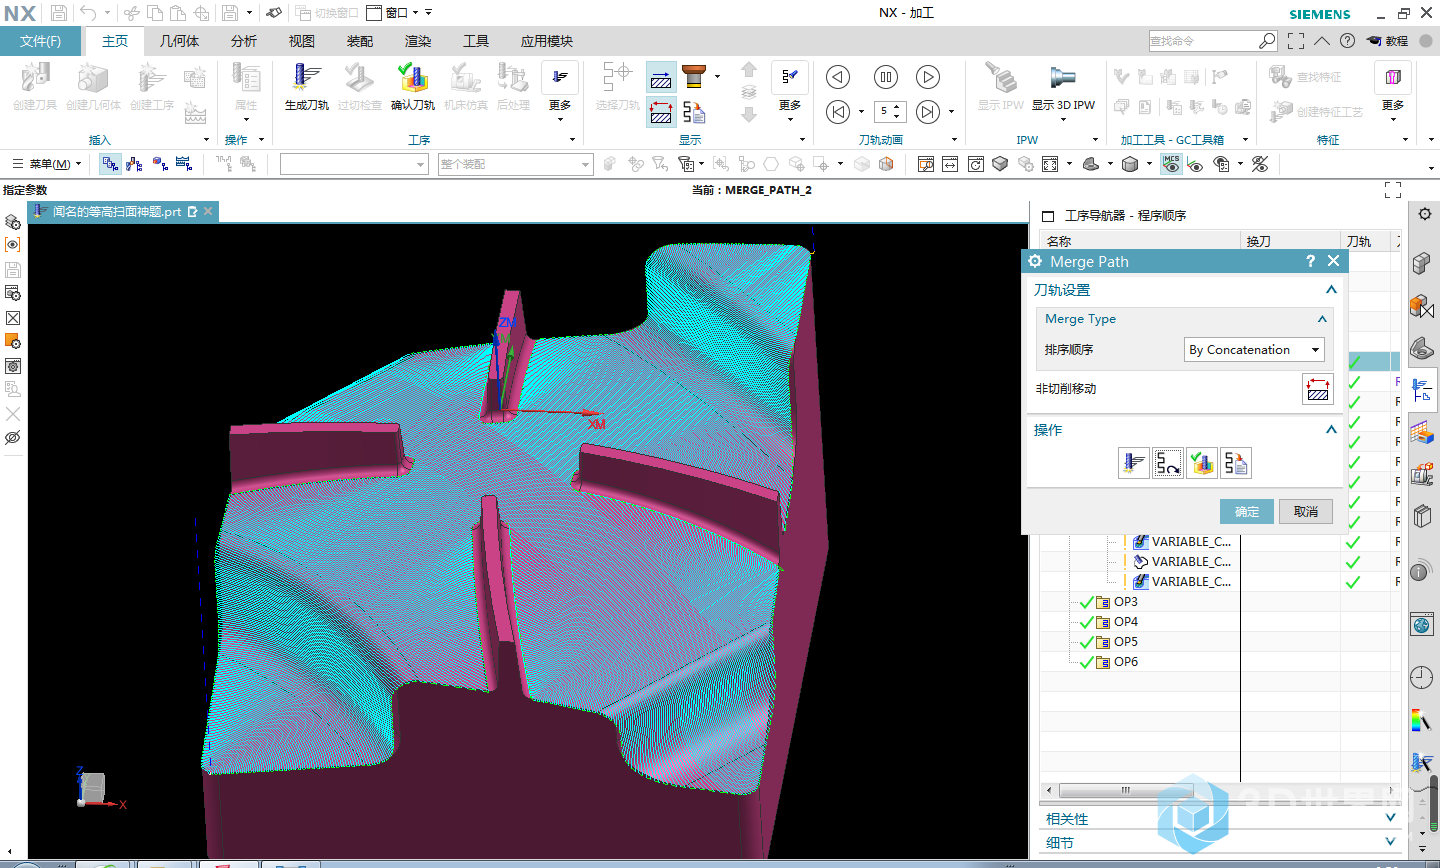Toggle hidden-eye icon on left sidebar
The image size is (1440, 868).
pos(13,438)
